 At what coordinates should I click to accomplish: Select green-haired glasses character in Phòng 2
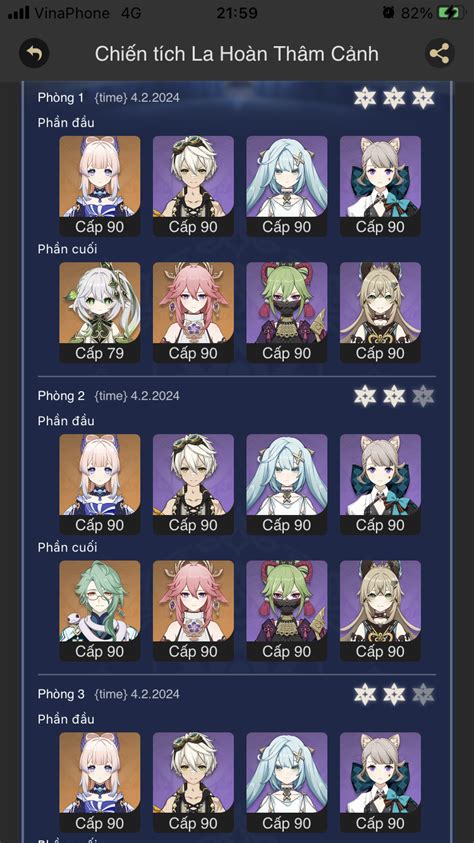coord(99,611)
